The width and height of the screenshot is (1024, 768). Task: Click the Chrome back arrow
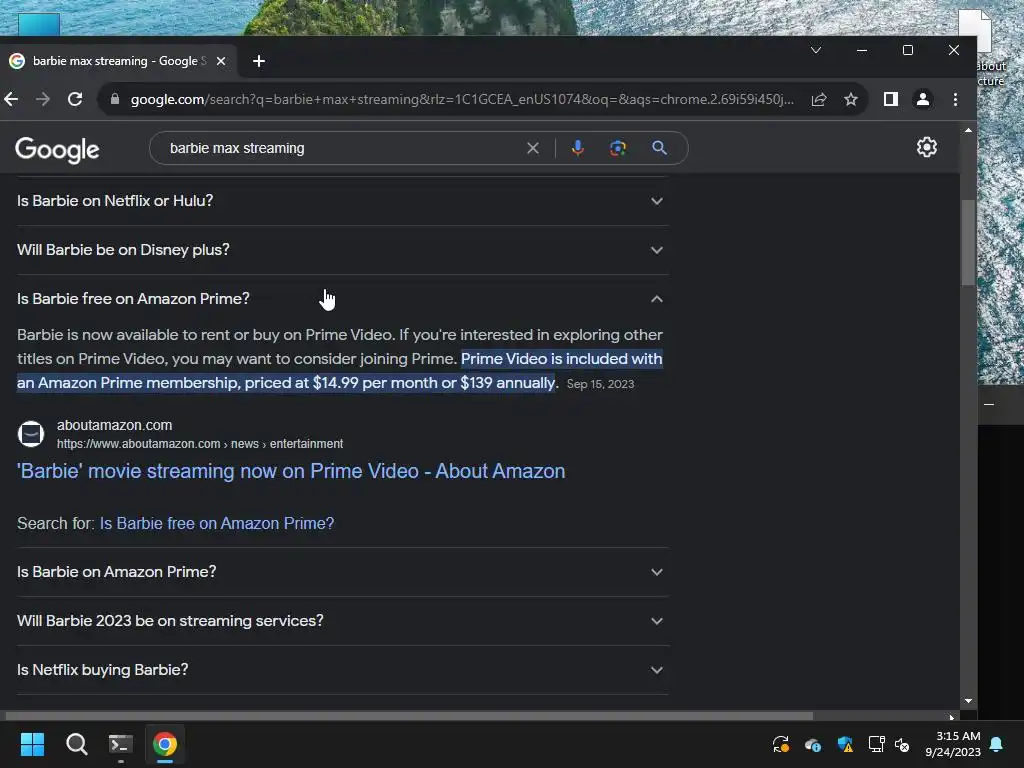11,99
